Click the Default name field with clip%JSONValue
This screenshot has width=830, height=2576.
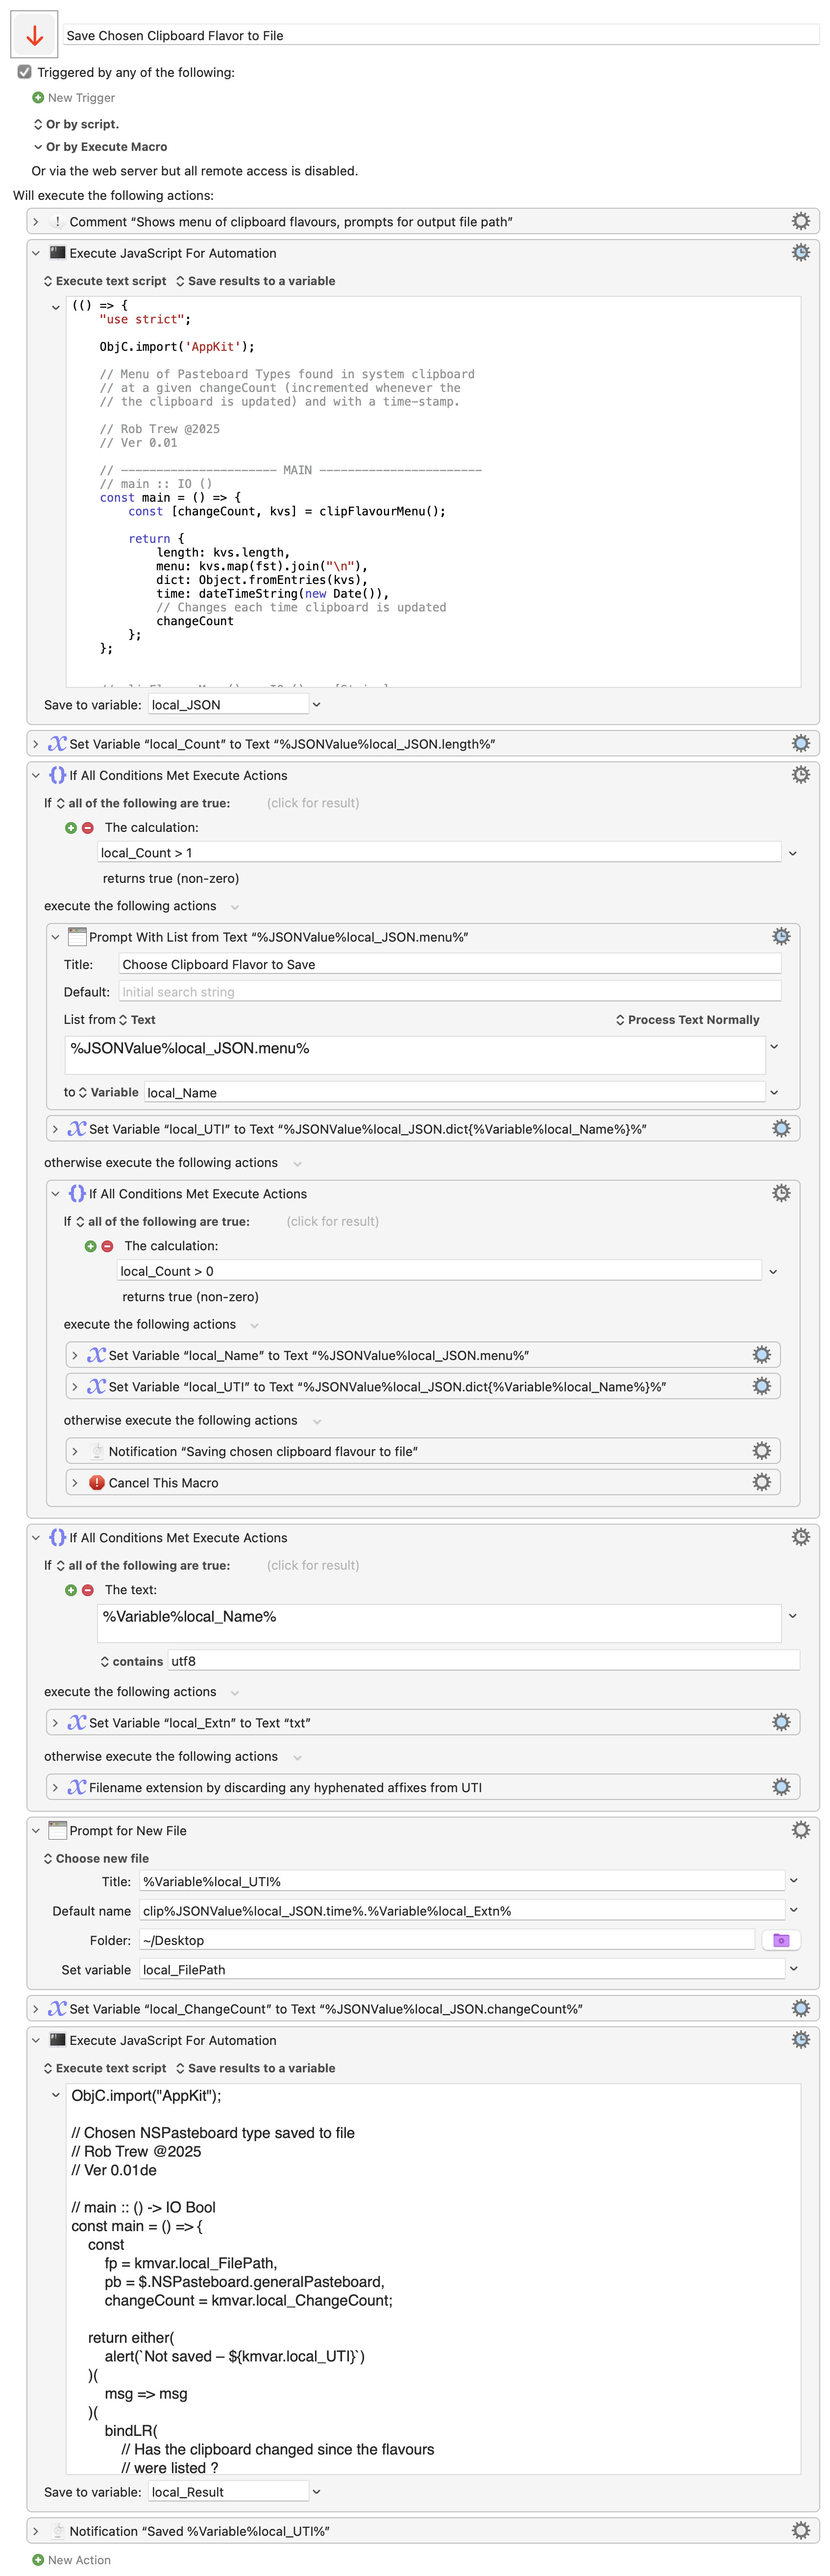tap(461, 1911)
